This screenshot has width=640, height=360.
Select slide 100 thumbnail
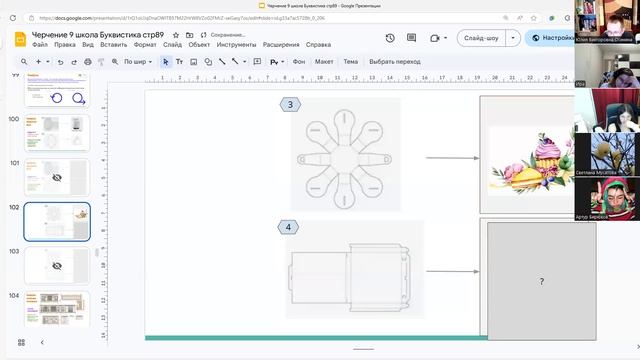(x=57, y=133)
